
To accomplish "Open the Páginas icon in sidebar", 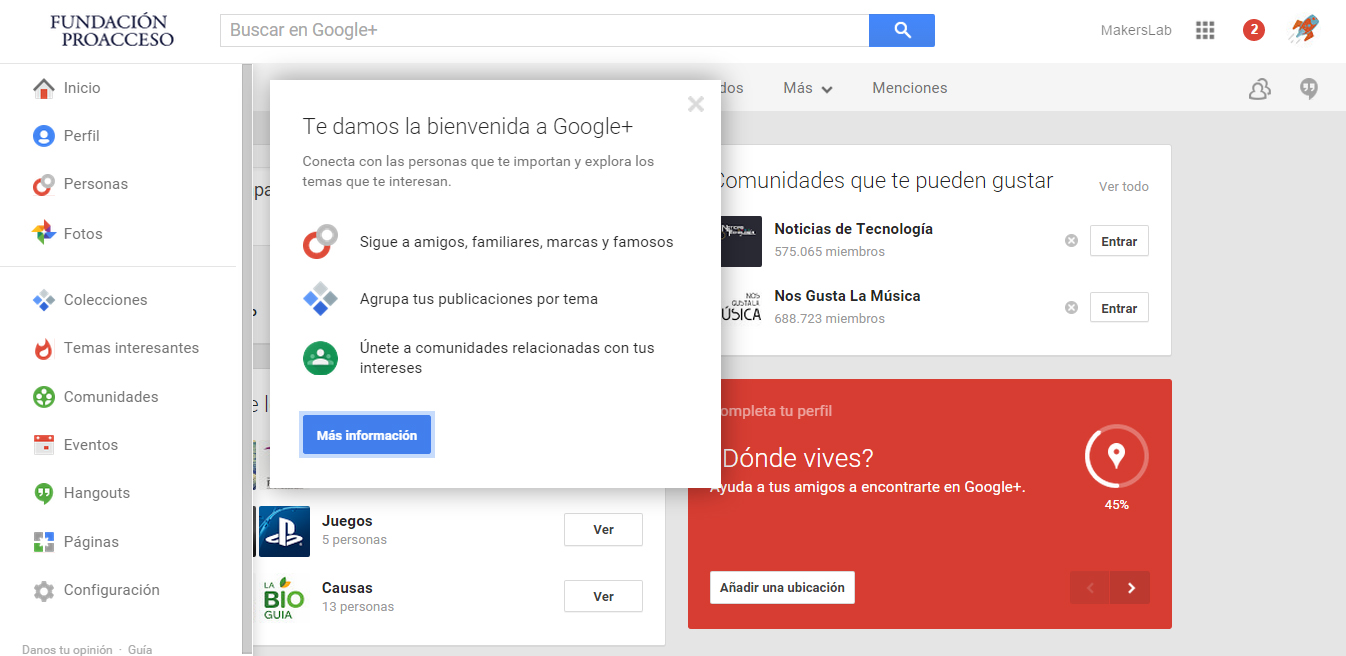I will click(43, 542).
